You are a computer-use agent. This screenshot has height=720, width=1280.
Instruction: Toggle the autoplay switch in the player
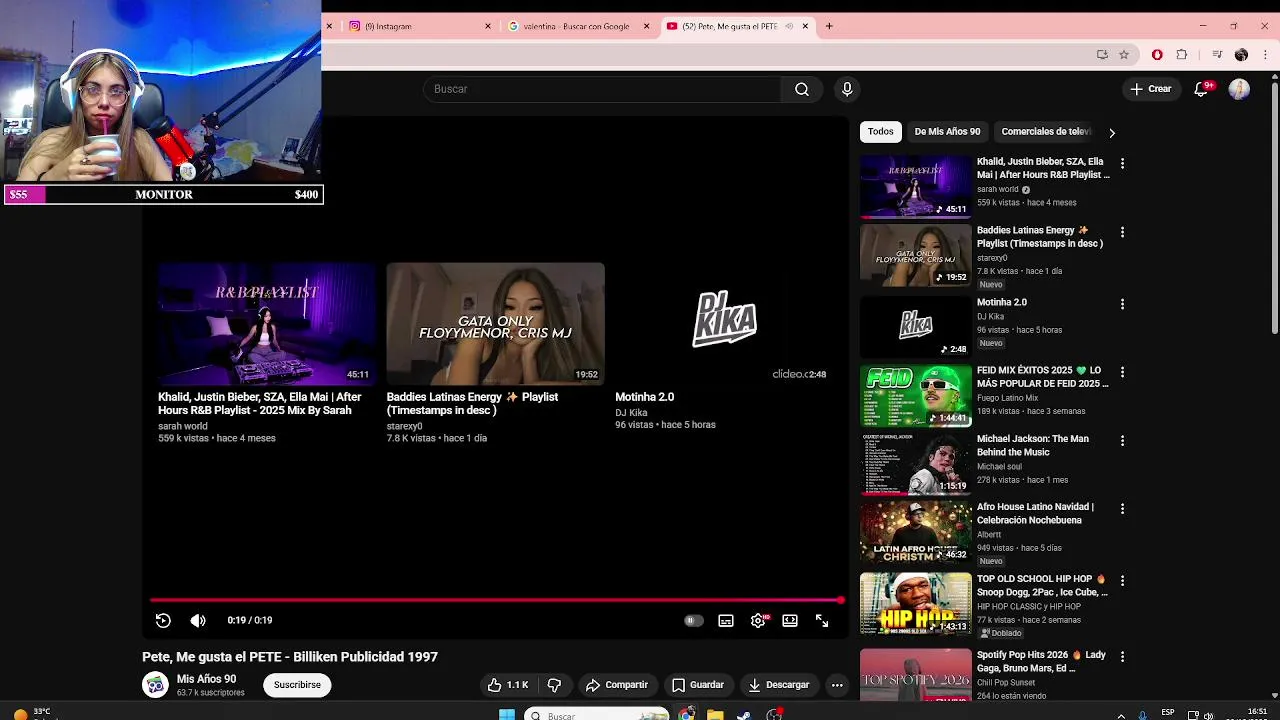click(693, 620)
